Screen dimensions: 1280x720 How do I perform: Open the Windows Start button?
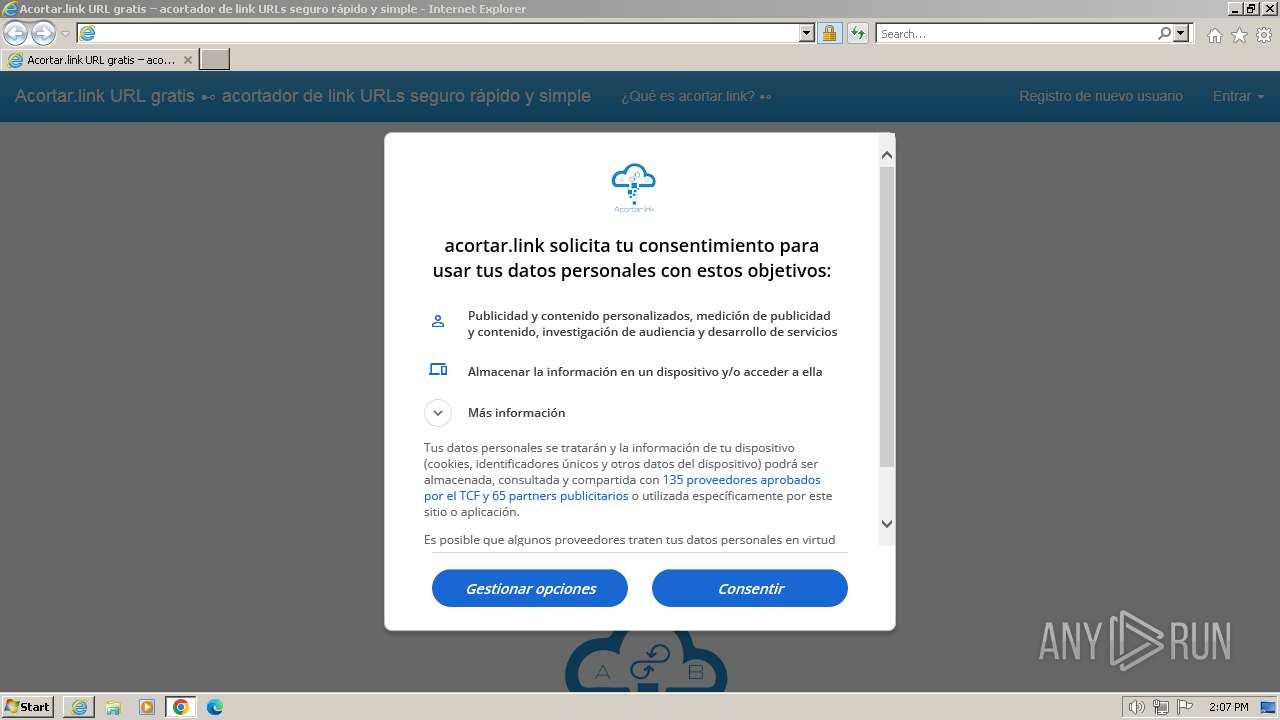point(28,706)
